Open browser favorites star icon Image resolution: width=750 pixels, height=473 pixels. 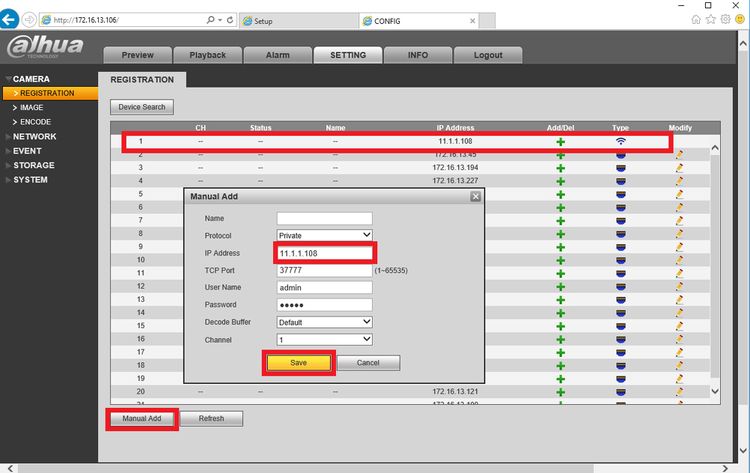pos(711,19)
